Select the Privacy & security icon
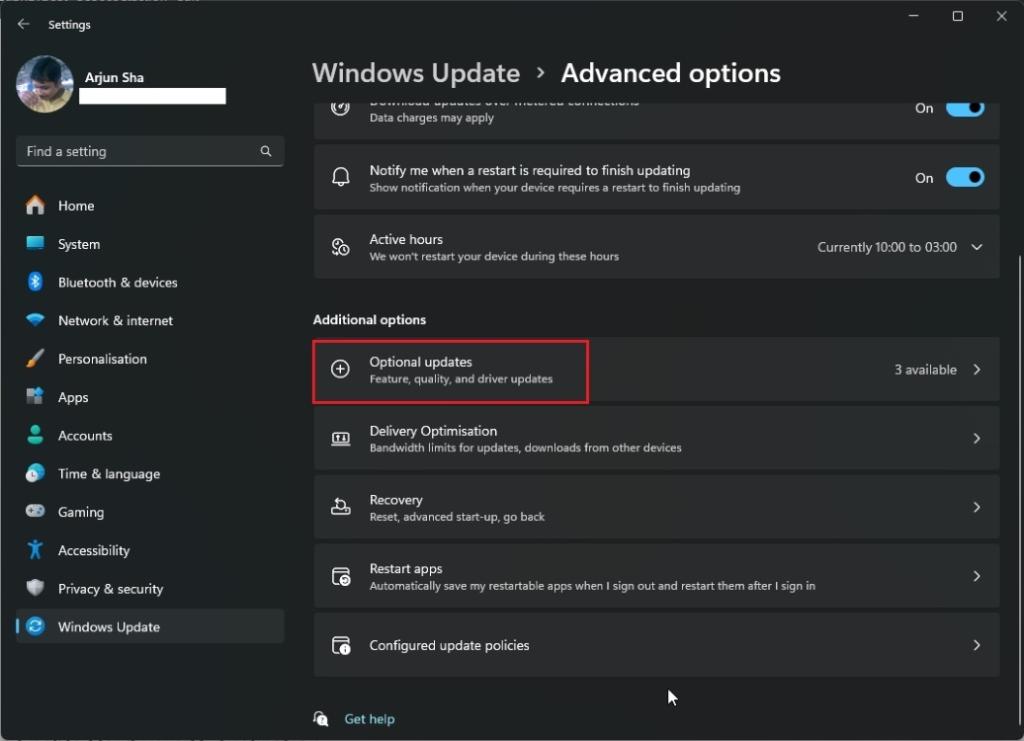1024x741 pixels. pyautogui.click(x=34, y=588)
